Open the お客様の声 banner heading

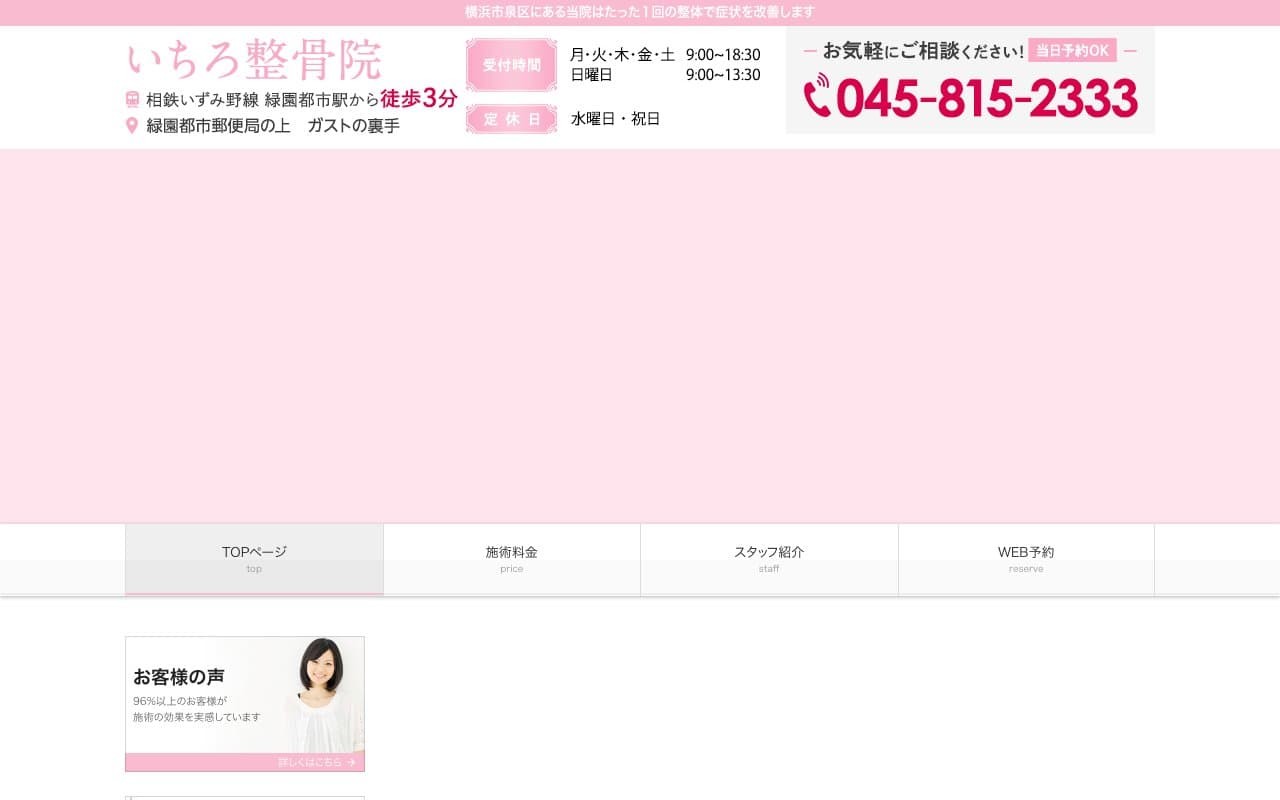[x=179, y=676]
